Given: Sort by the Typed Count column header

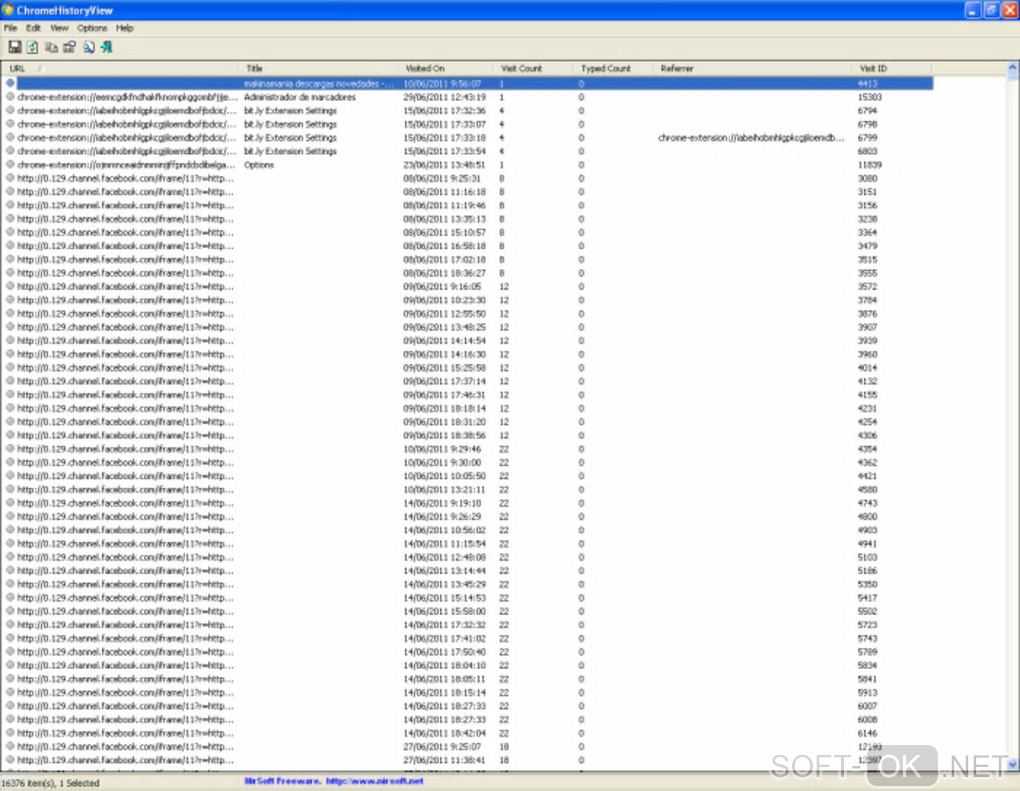Looking at the screenshot, I should coord(613,68).
